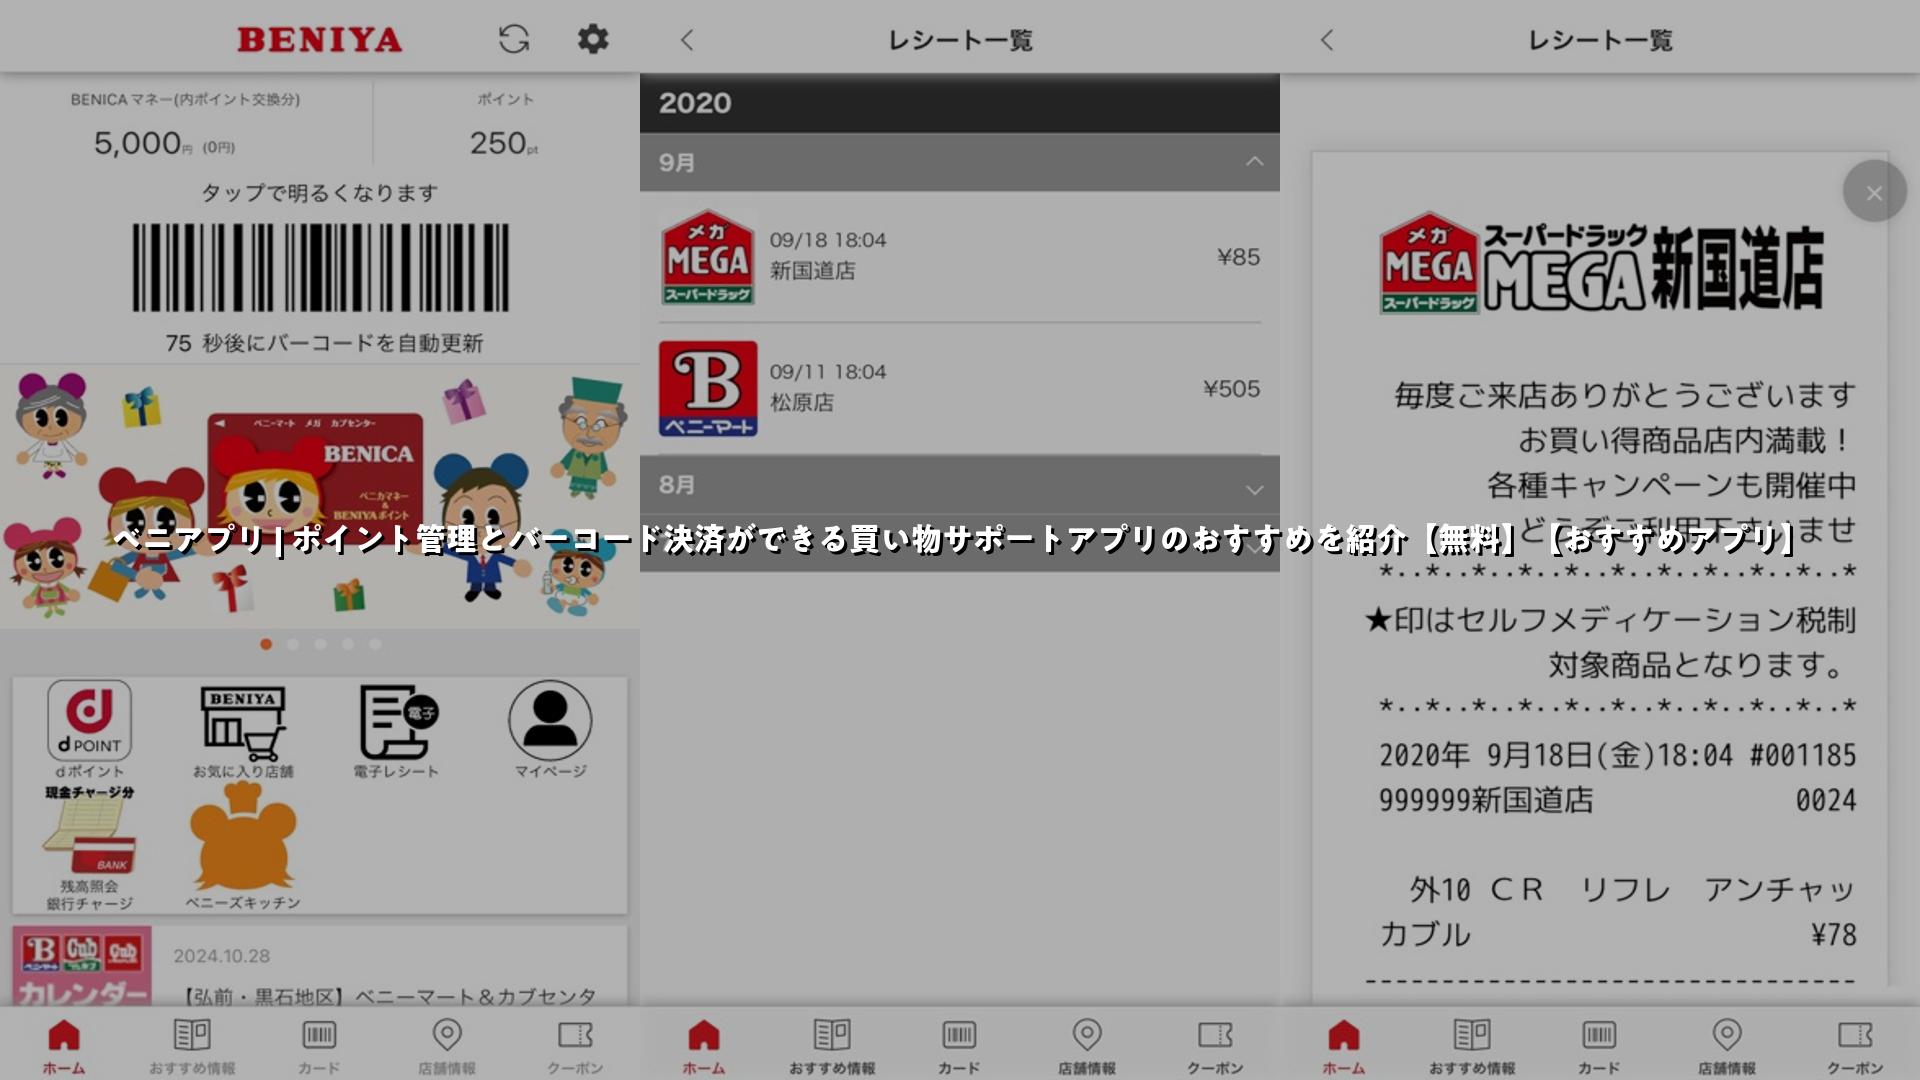The width and height of the screenshot is (1920, 1080).
Task: Tap クーポン icon in middle screen
Action: click(x=1215, y=1046)
